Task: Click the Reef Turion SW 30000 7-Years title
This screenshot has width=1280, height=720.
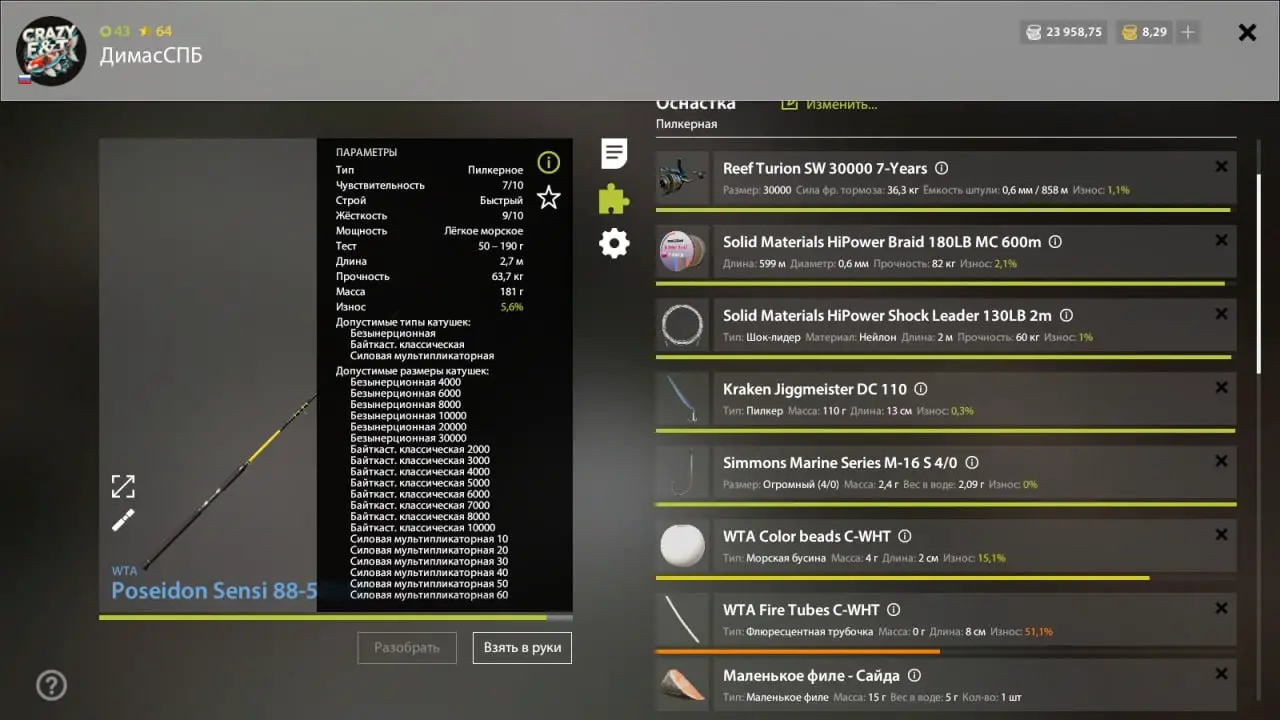Action: coord(825,168)
